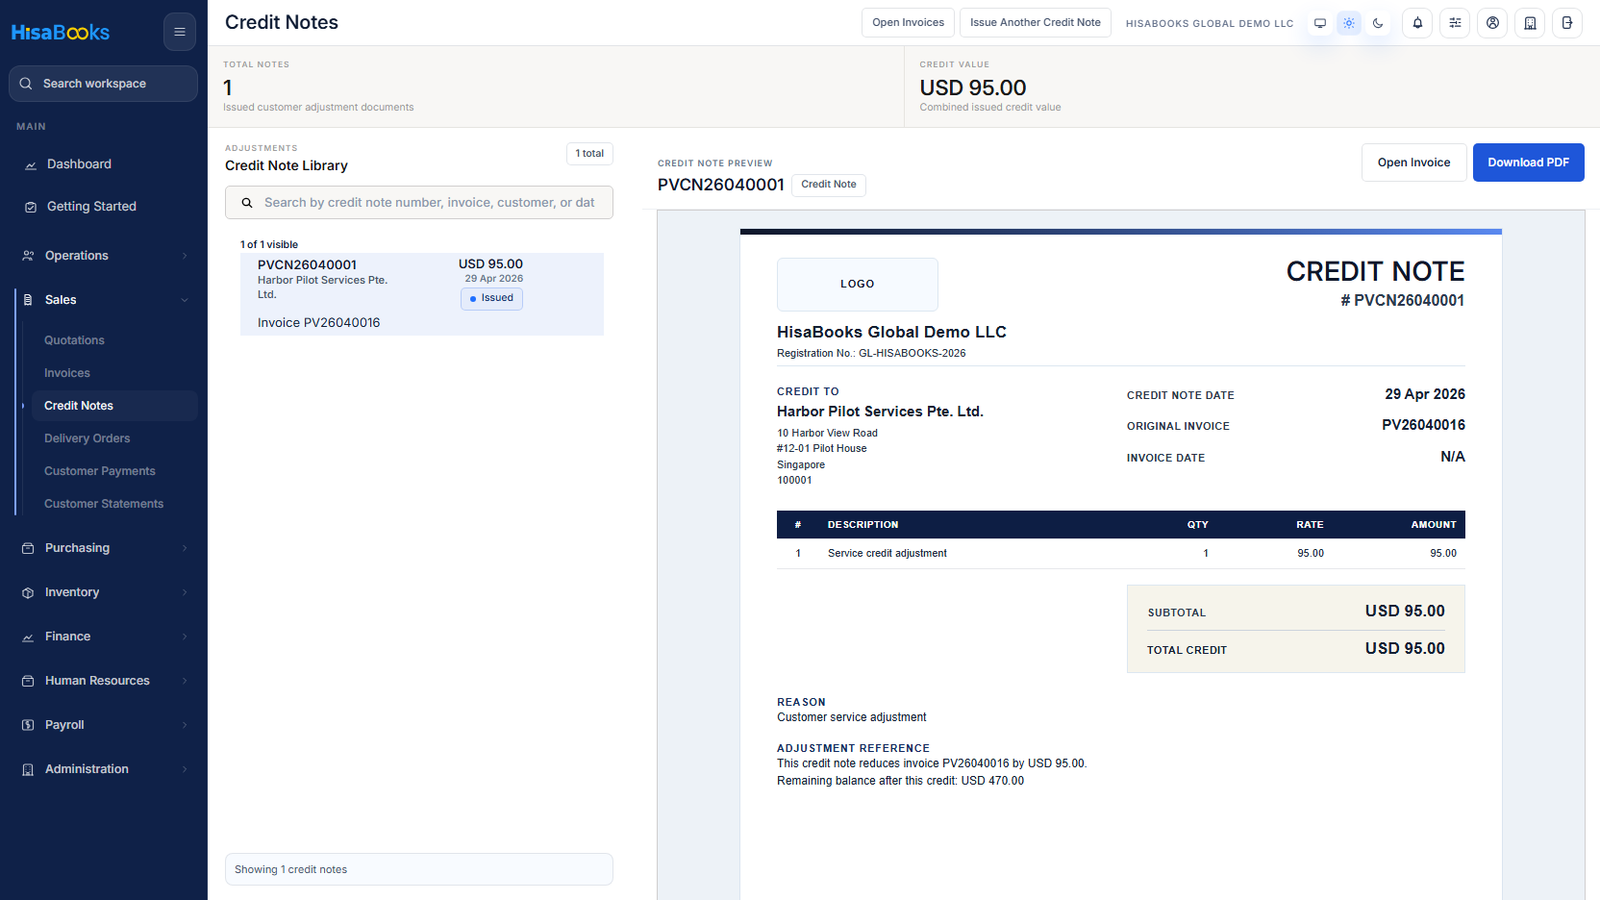Click the Inventory box icon
1600x900 pixels.
28,593
